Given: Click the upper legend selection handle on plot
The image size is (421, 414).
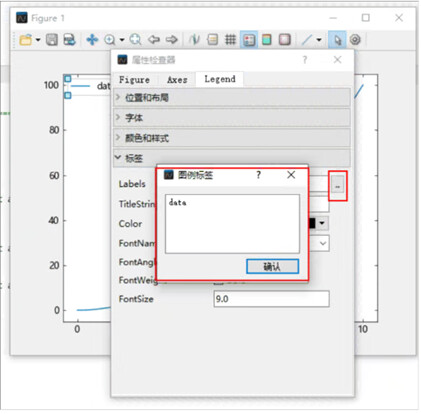Looking at the screenshot, I should 68,79.
